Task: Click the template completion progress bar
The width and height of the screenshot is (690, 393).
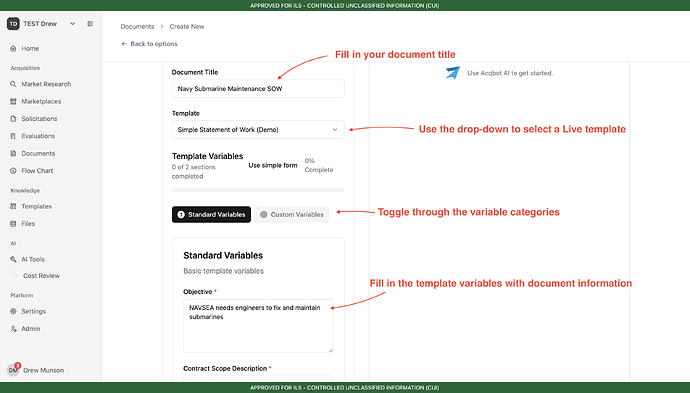Action: [258, 190]
